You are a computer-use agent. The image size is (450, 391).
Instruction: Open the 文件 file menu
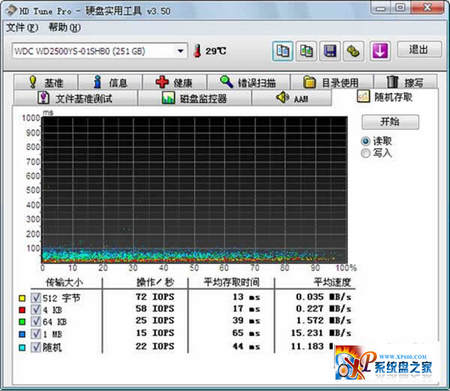[22, 28]
